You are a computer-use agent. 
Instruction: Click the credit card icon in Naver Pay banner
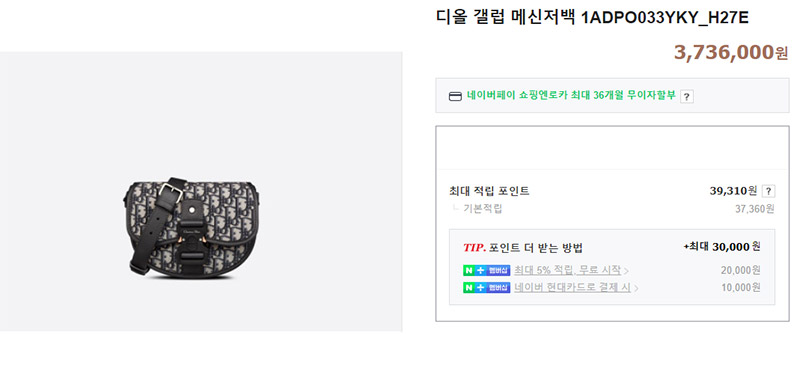455,96
